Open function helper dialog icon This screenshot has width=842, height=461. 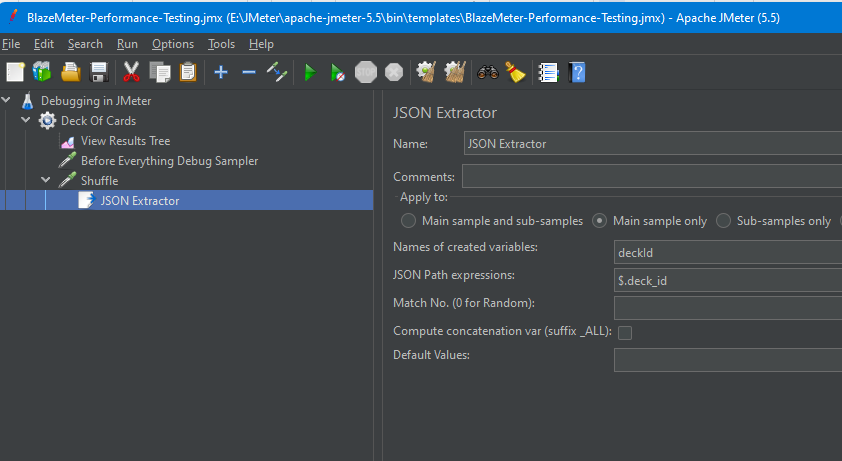click(548, 72)
